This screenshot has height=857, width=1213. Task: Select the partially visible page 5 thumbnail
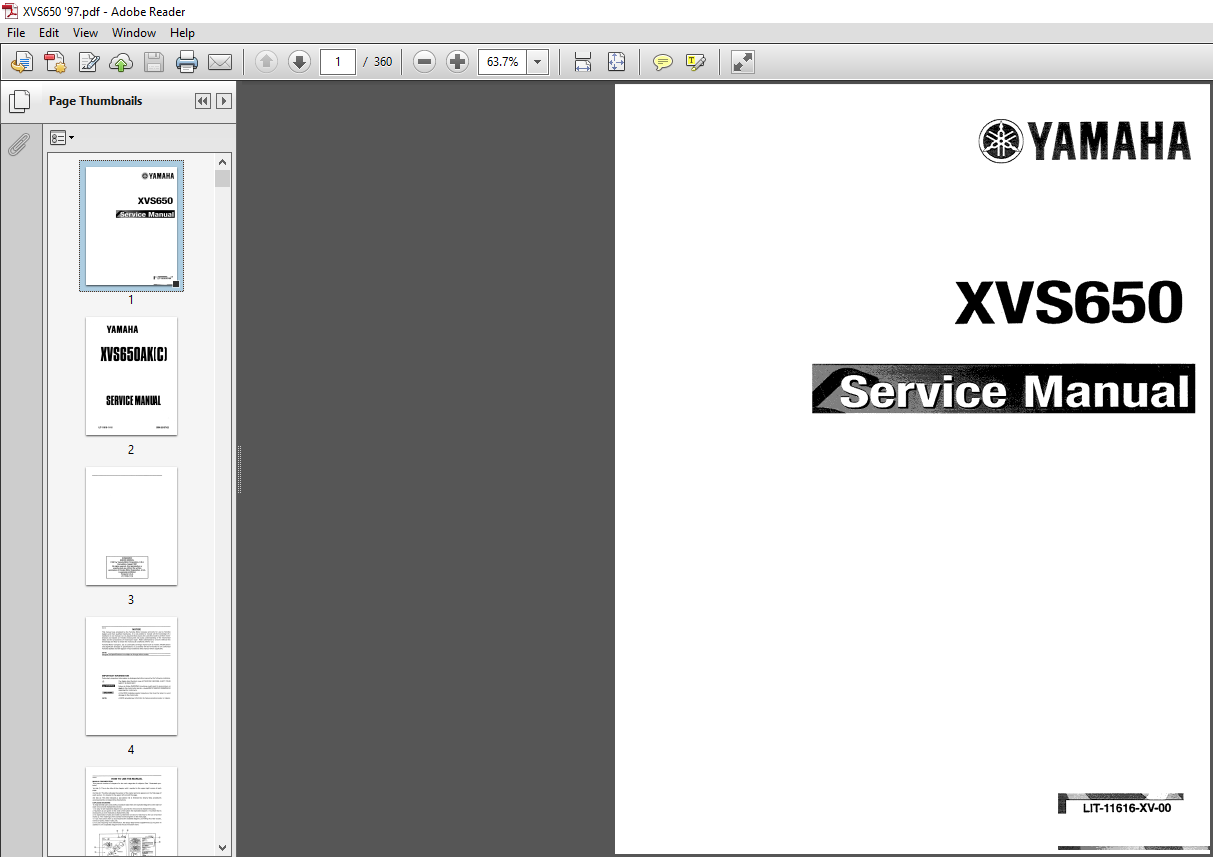[131, 811]
